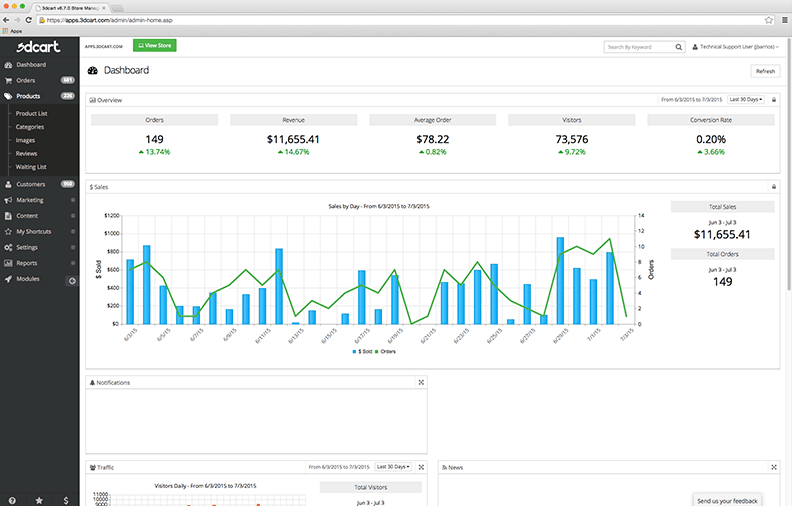Click the search magnifier icon
The height and width of the screenshot is (506, 792).
[x=679, y=47]
